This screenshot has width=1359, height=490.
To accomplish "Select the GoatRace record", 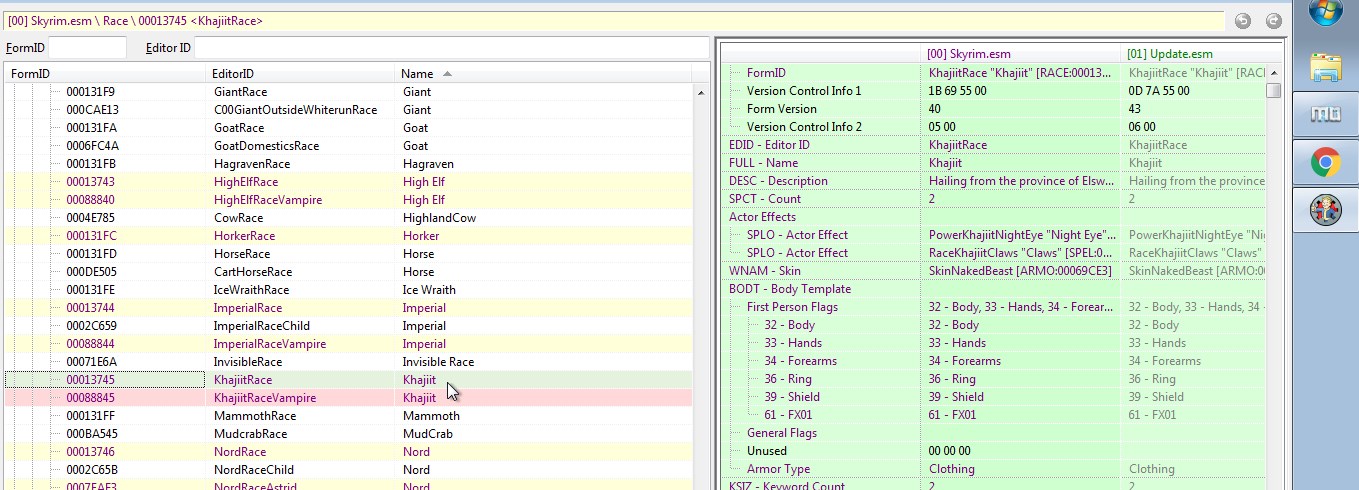I will pyautogui.click(x=348, y=128).
